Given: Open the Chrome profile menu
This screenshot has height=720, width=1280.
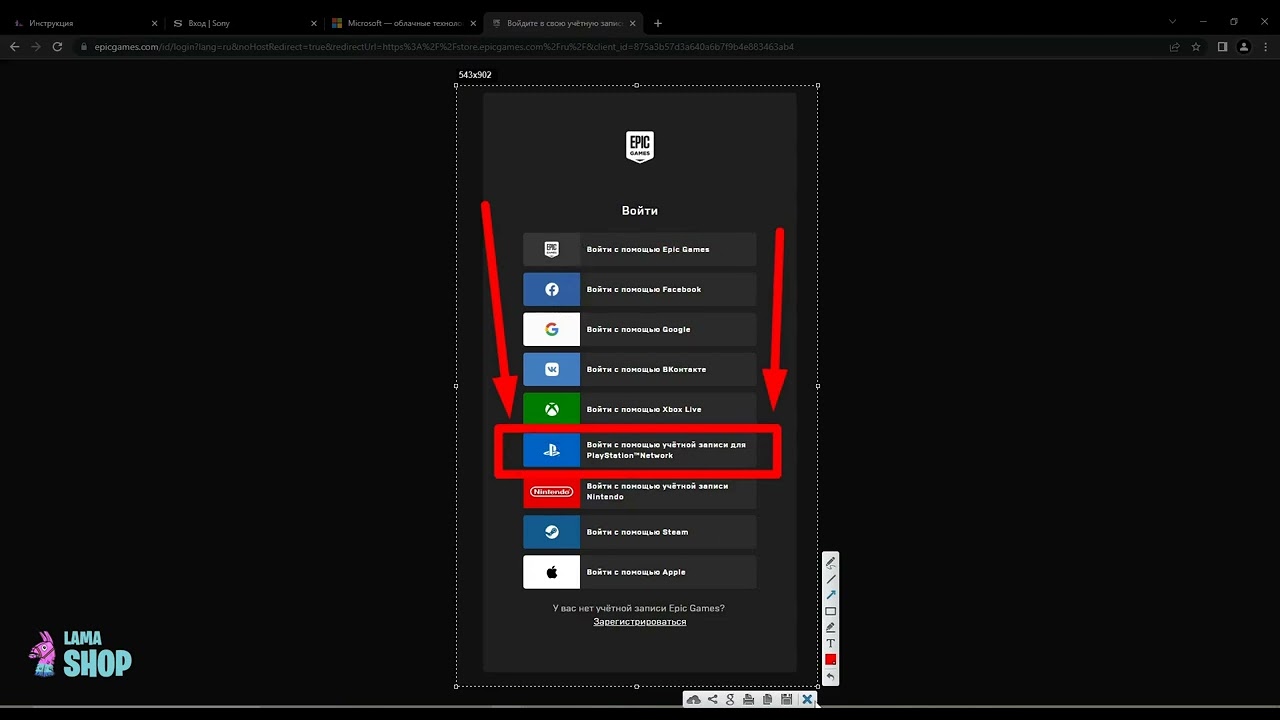Looking at the screenshot, I should pos(1244,47).
